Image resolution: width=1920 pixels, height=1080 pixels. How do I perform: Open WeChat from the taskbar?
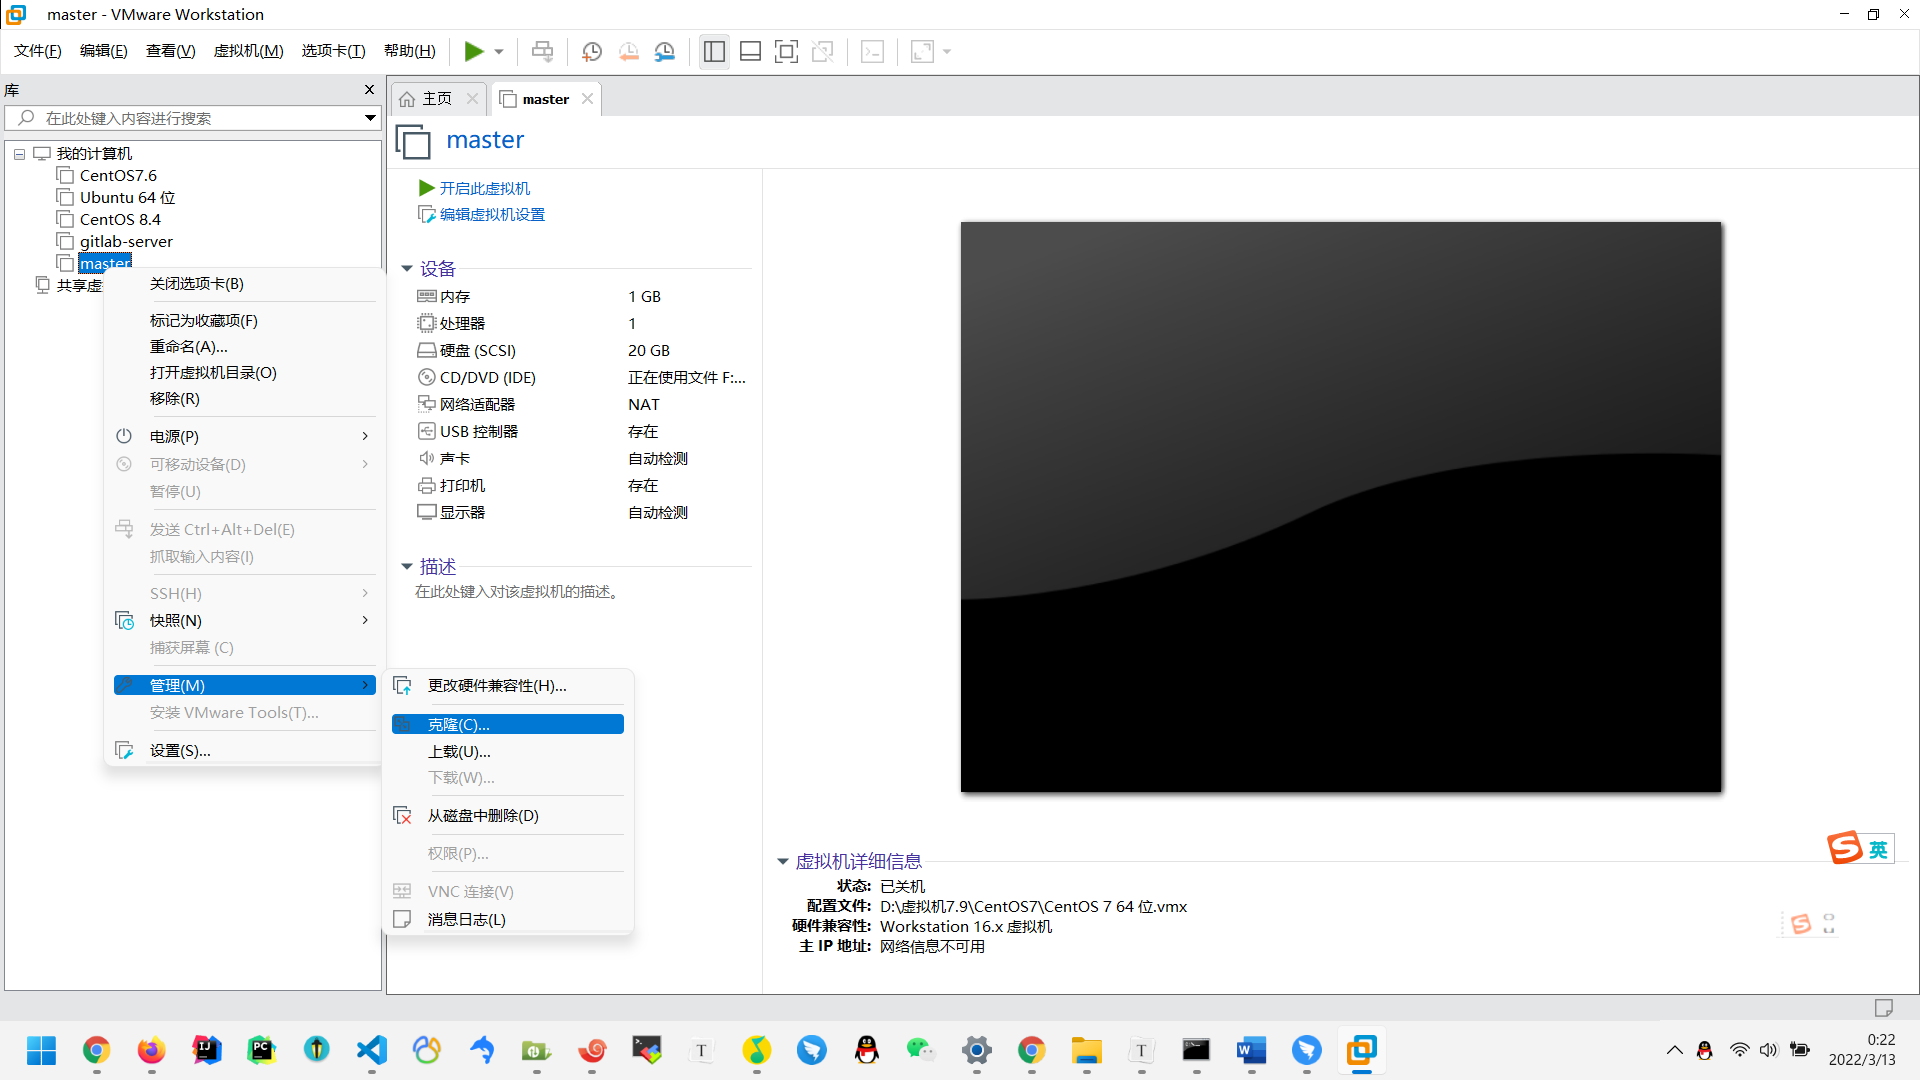tap(921, 1050)
